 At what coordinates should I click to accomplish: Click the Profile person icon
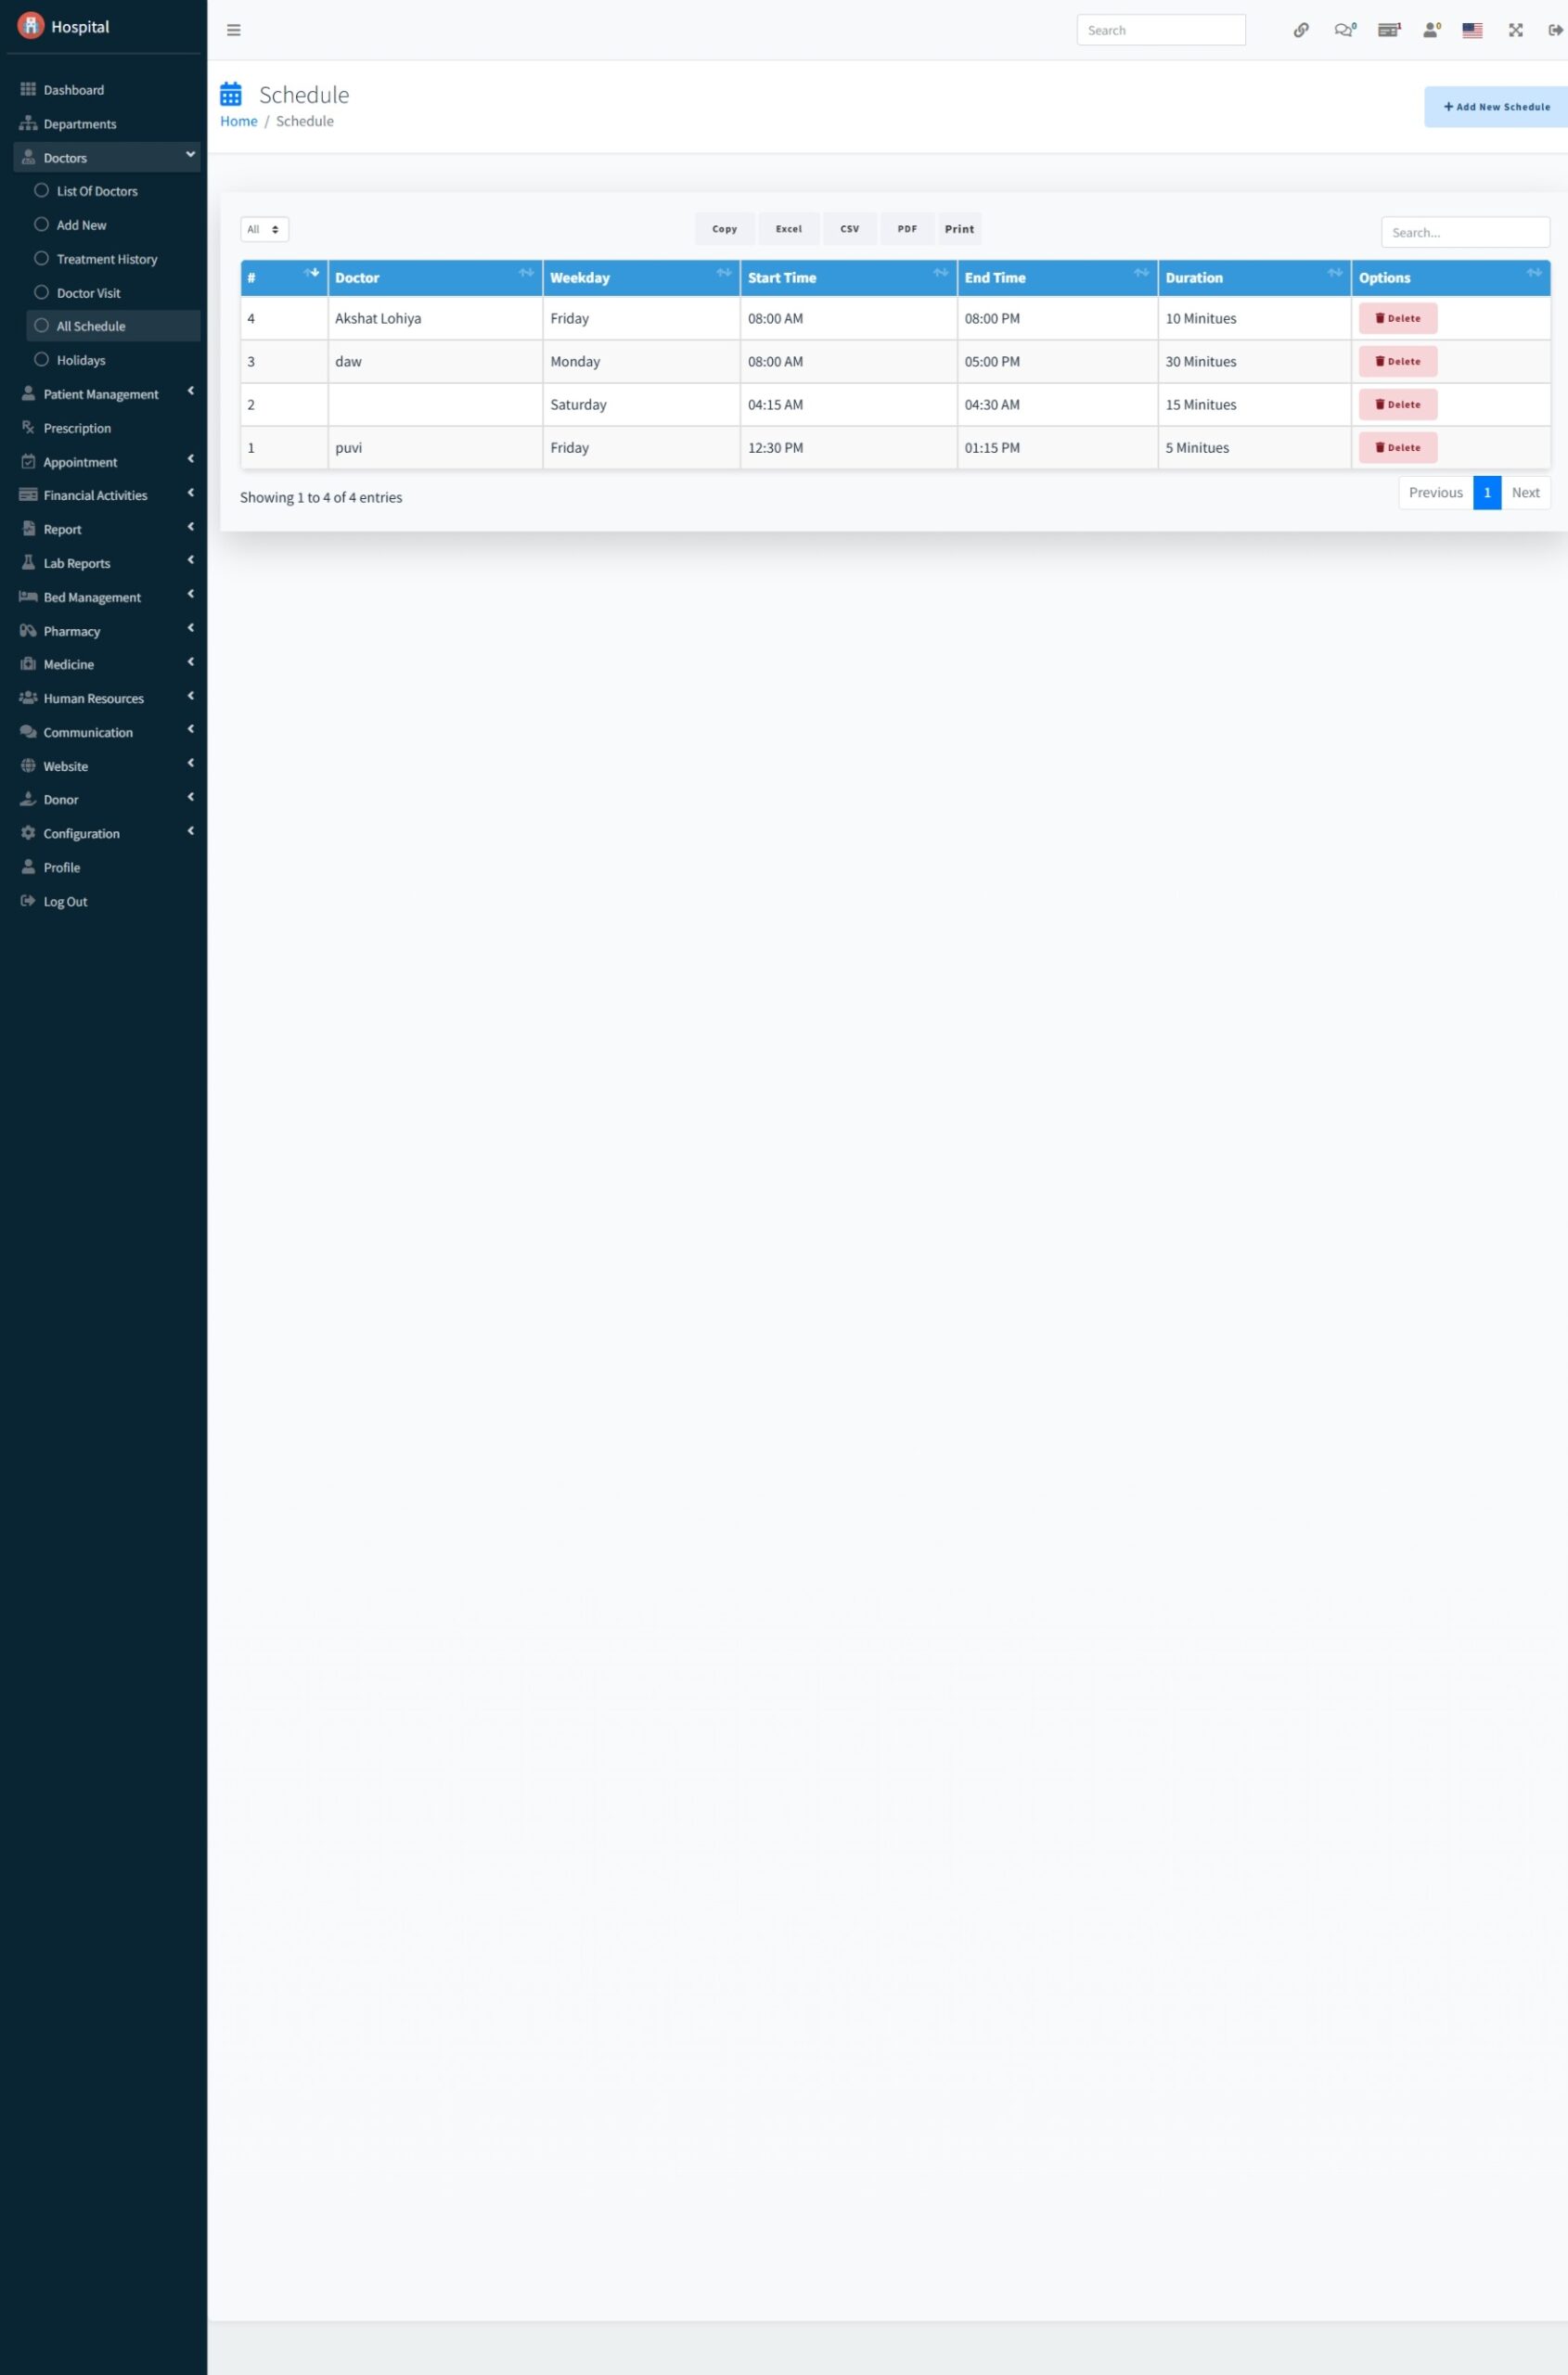(x=28, y=867)
